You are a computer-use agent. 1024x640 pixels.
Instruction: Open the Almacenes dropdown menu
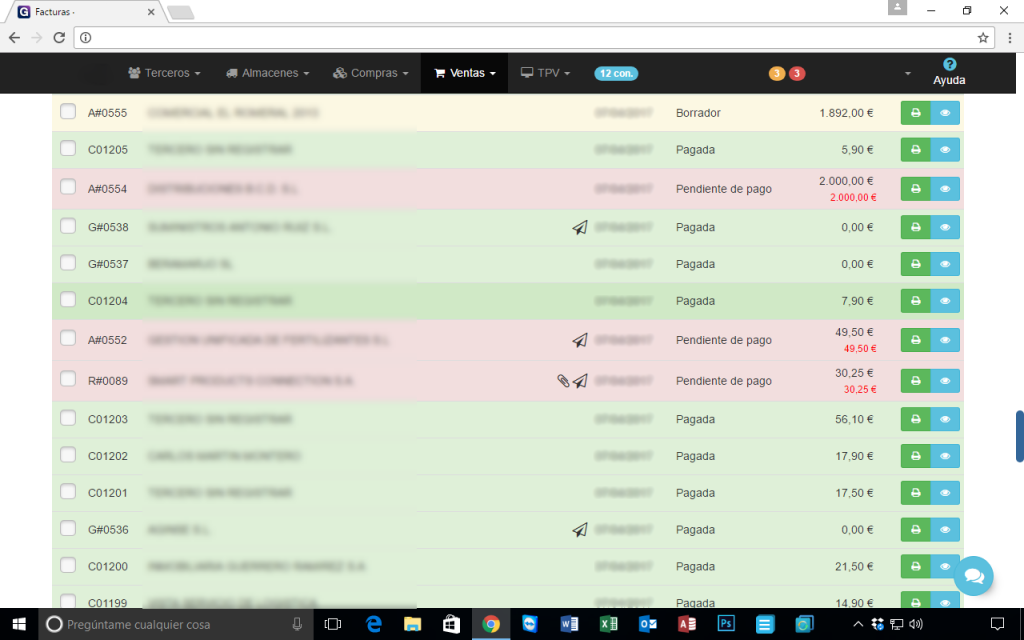[x=267, y=73]
